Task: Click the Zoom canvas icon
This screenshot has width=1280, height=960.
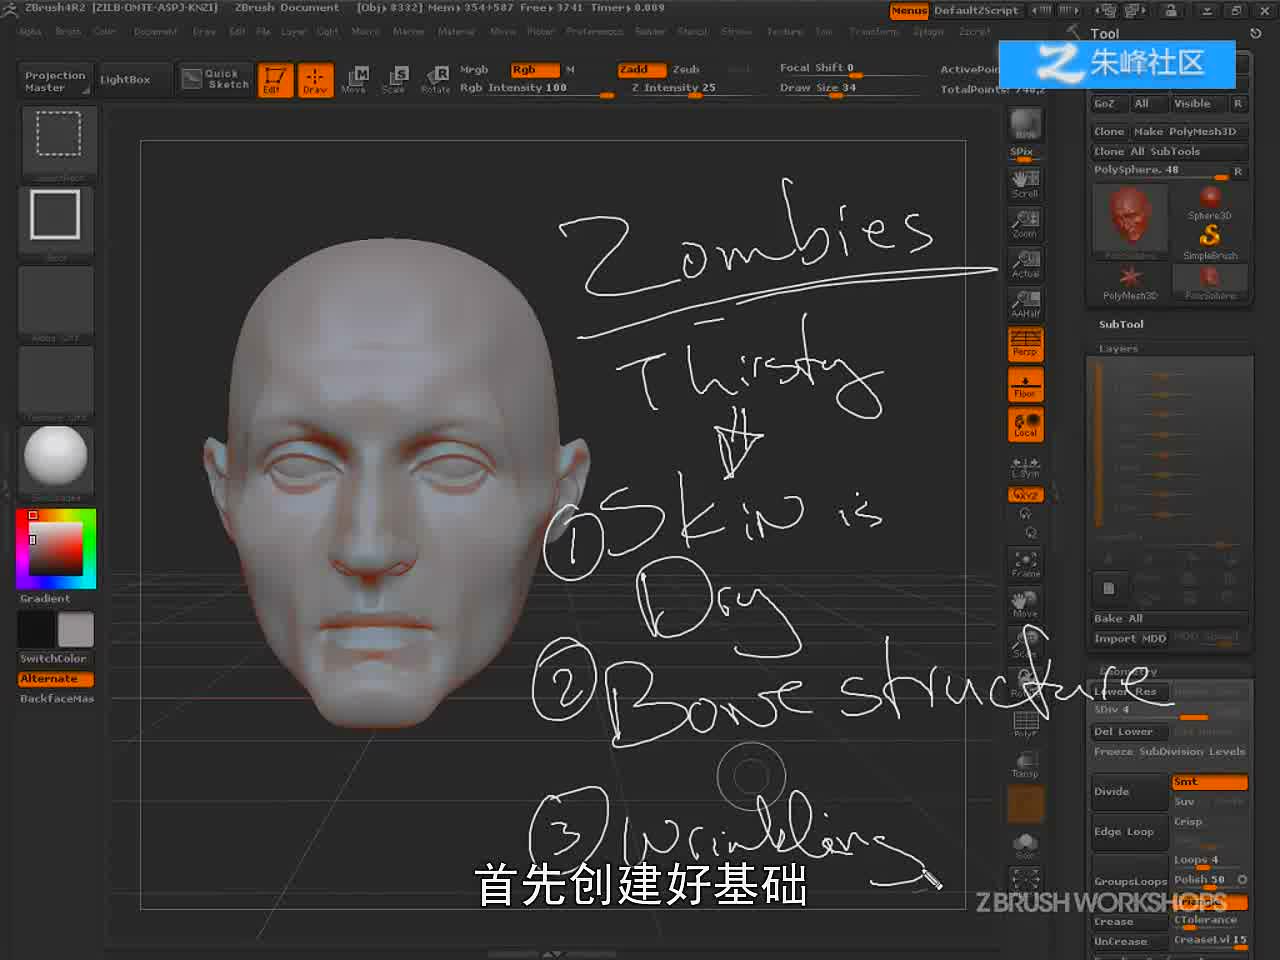Action: point(1025,223)
